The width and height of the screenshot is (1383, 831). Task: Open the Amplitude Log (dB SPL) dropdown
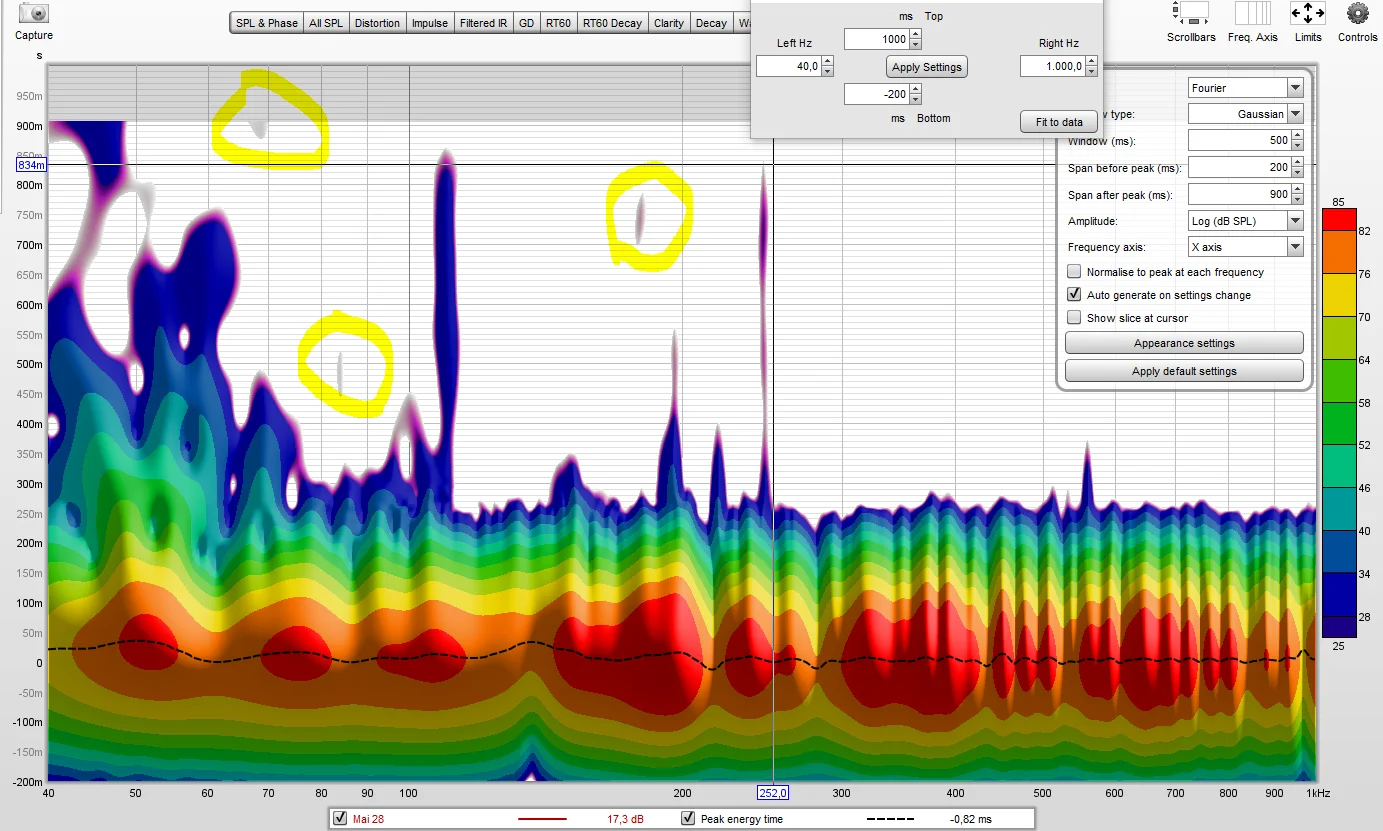(x=1246, y=221)
